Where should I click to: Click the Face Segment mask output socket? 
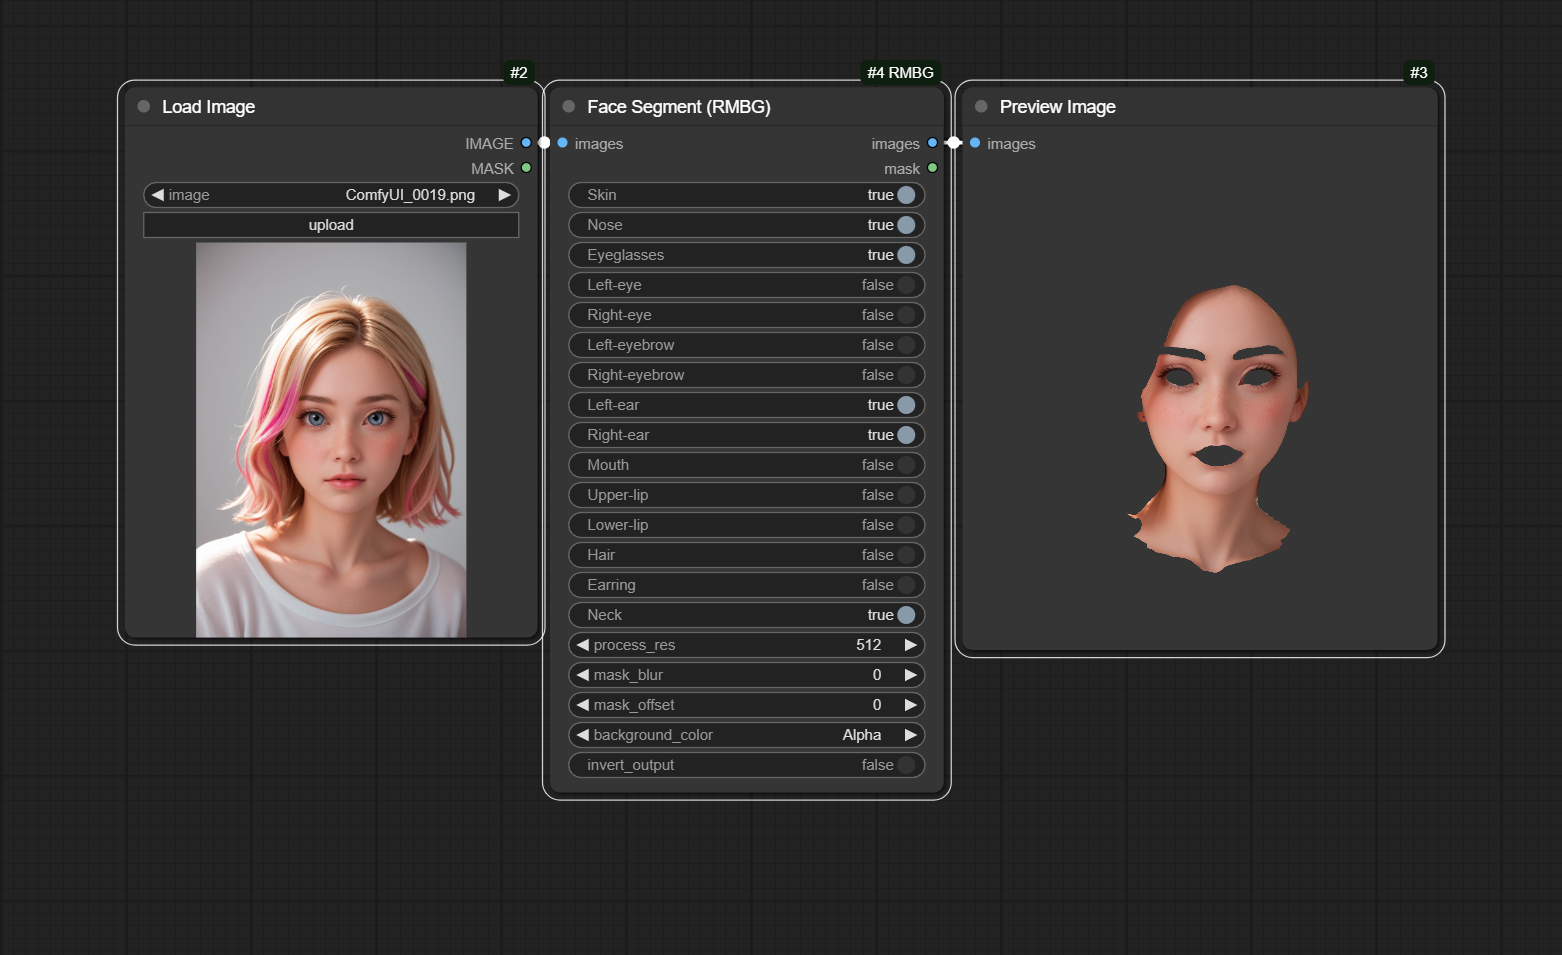click(932, 168)
